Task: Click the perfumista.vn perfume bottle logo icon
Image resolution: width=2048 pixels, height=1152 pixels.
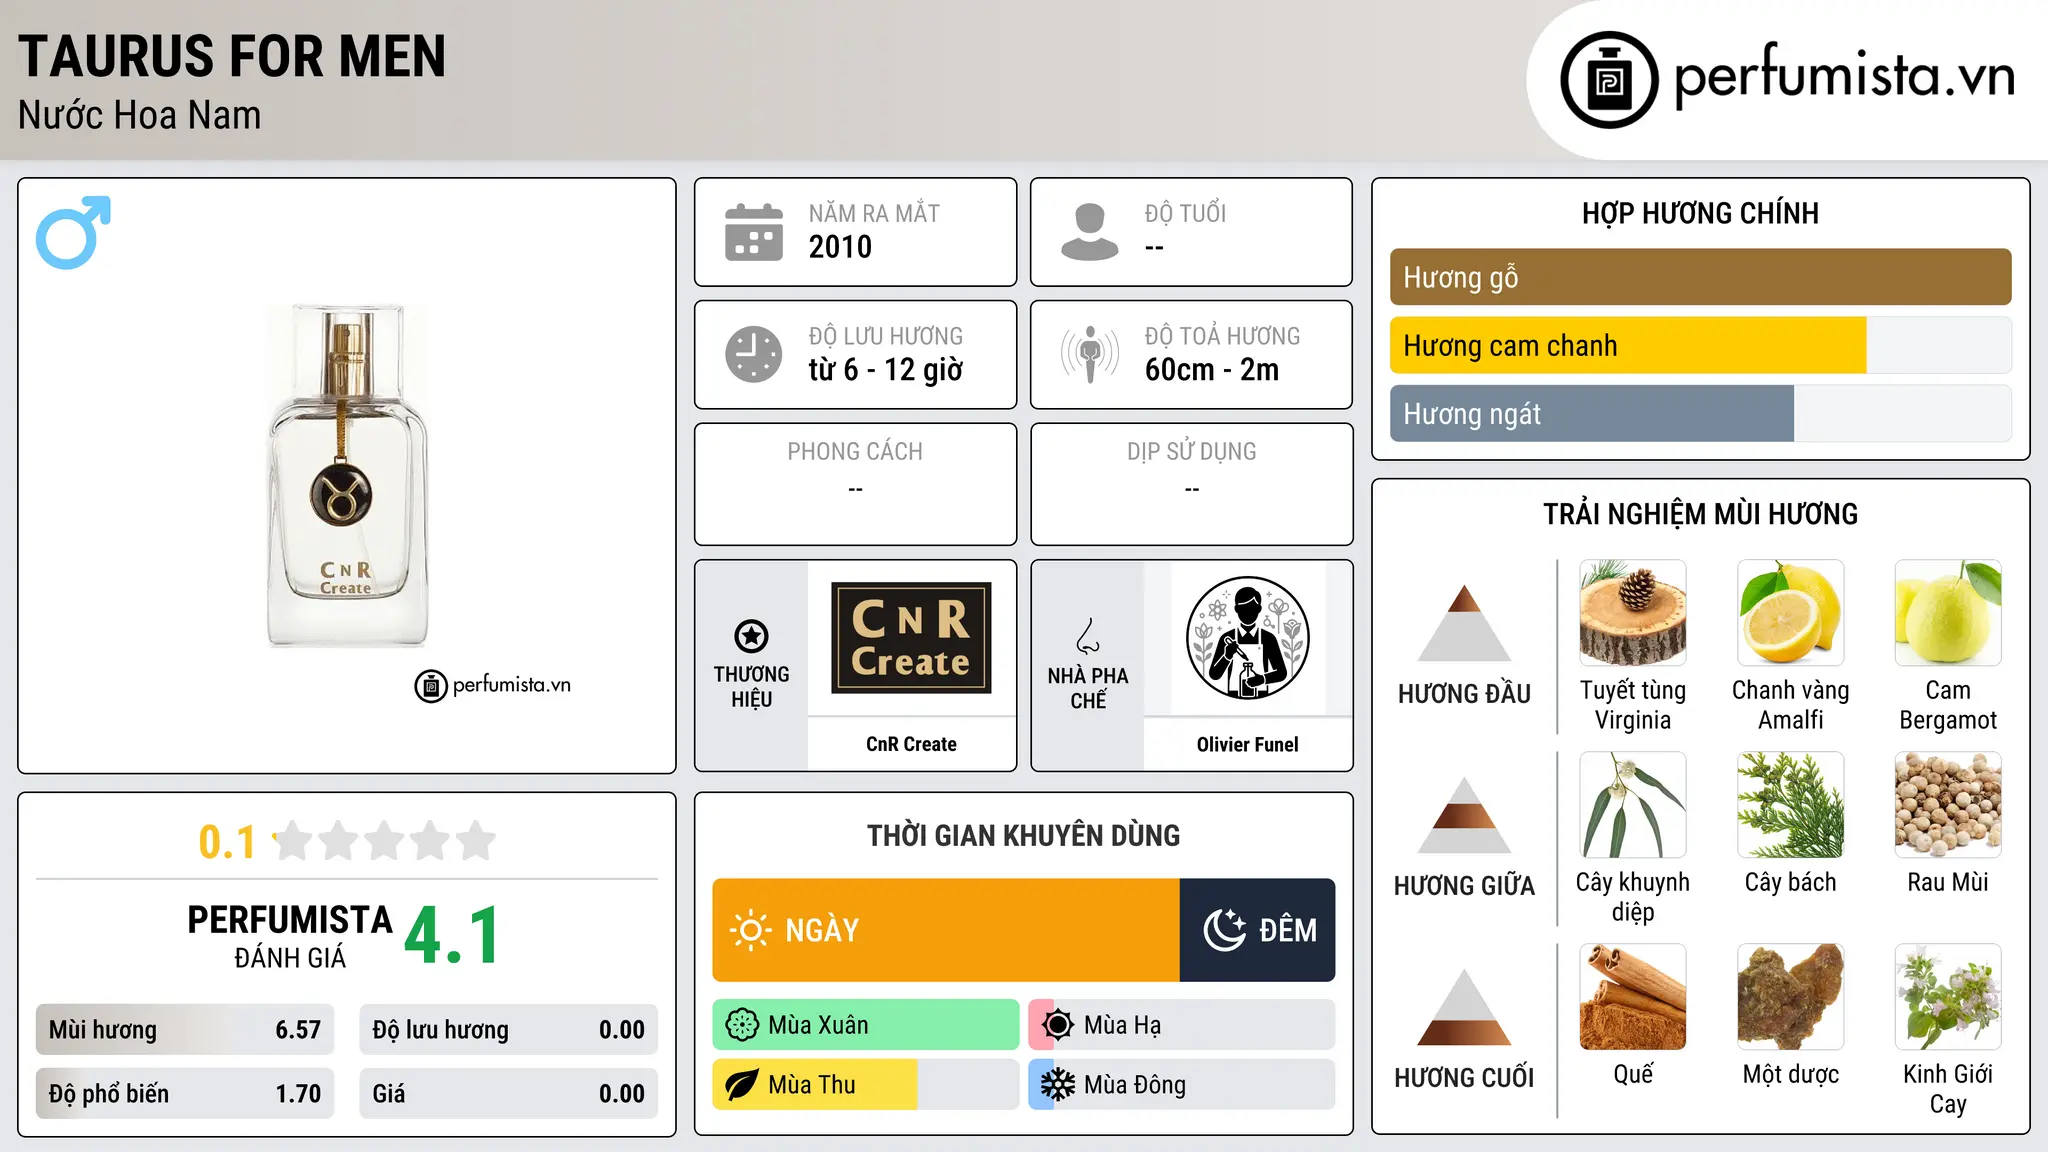Action: point(1609,80)
